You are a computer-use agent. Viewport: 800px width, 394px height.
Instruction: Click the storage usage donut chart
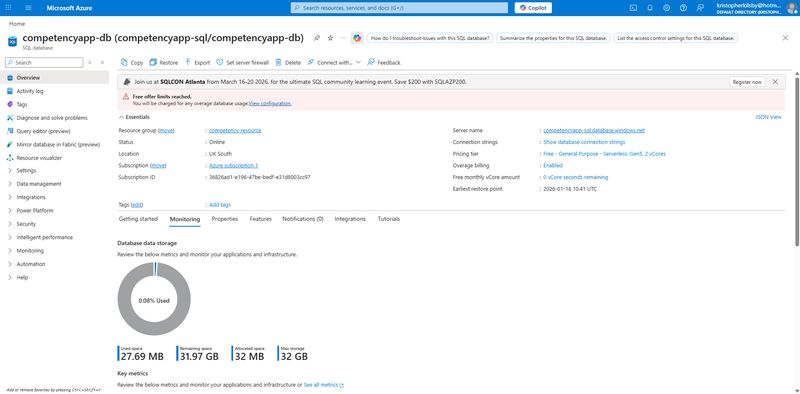tap(154, 299)
